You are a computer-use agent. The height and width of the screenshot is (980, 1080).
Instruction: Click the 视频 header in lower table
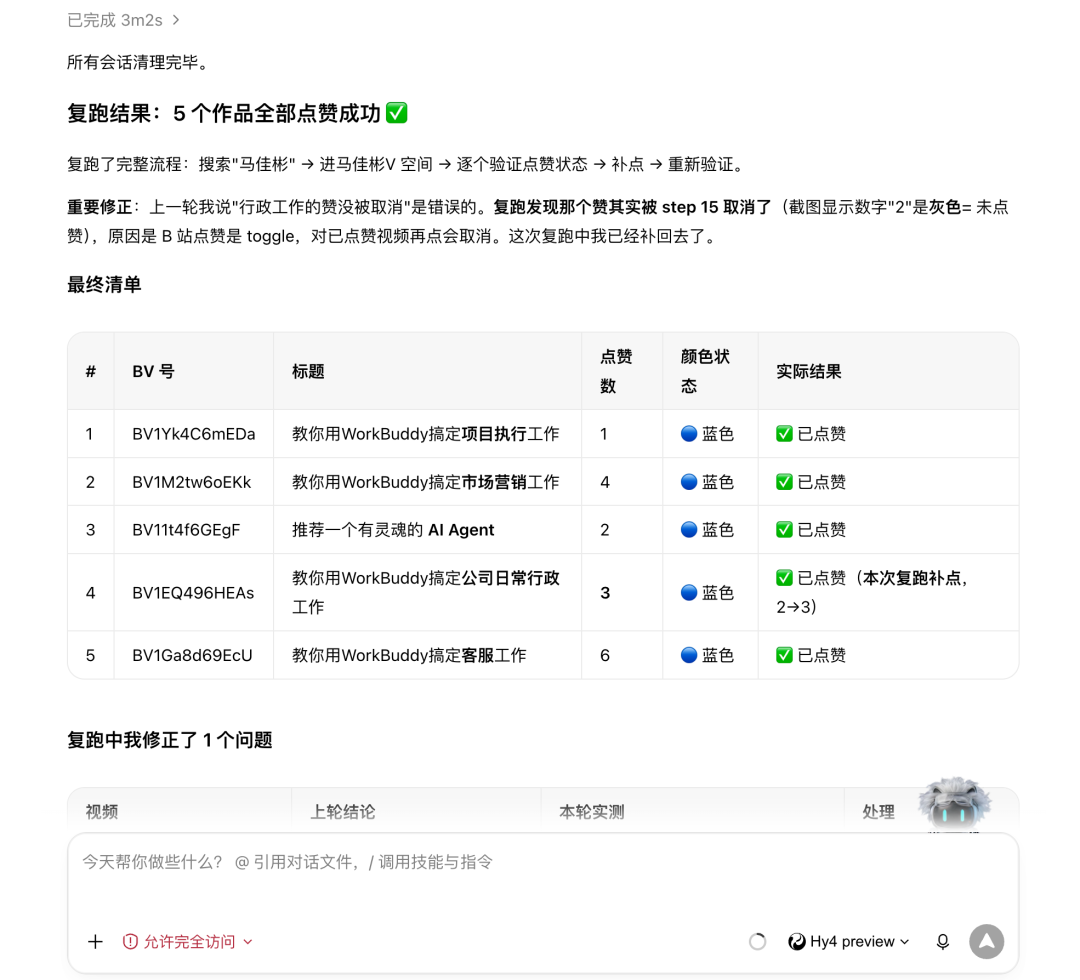pyautogui.click(x=102, y=811)
